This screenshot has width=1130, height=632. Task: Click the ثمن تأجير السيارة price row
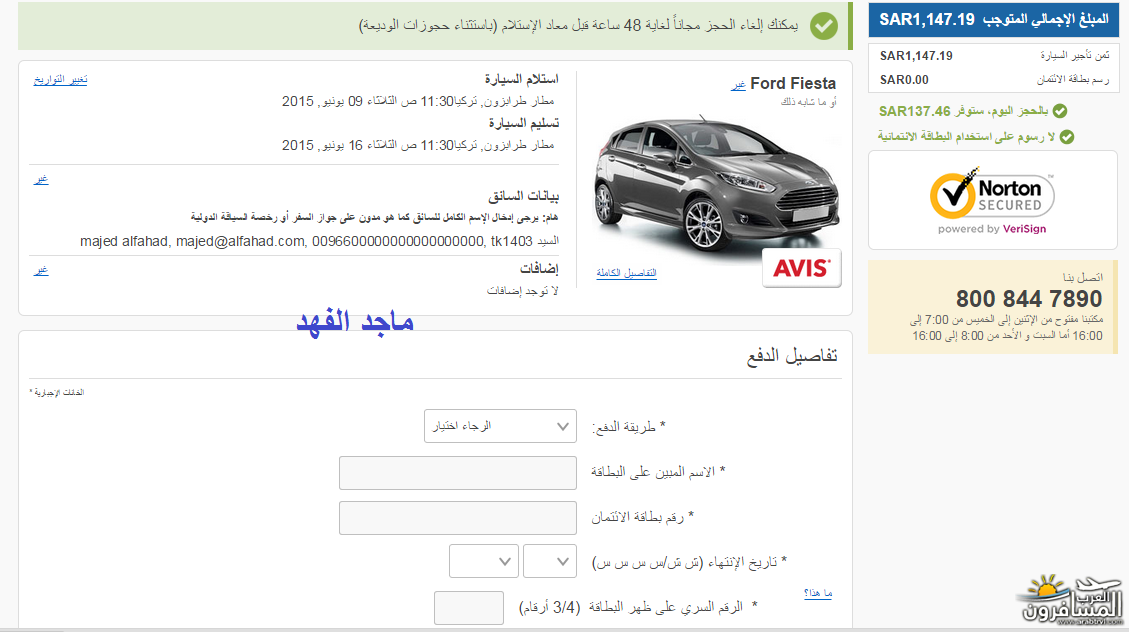pos(993,55)
